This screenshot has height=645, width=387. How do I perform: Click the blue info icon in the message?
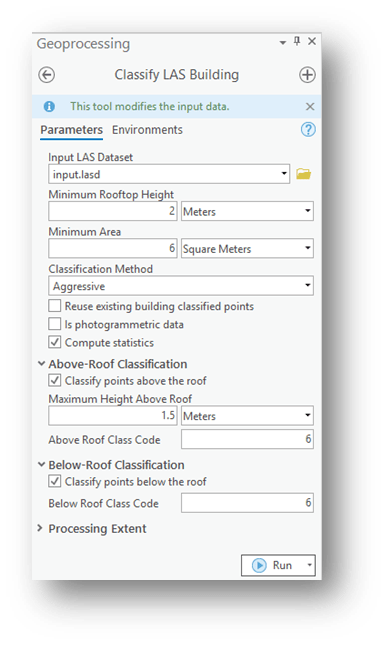tap(49, 107)
